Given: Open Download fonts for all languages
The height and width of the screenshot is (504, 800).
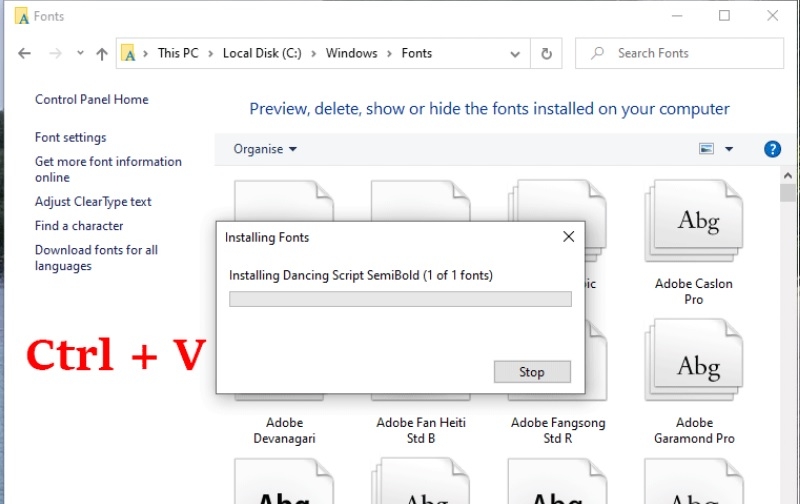Looking at the screenshot, I should (x=96, y=258).
